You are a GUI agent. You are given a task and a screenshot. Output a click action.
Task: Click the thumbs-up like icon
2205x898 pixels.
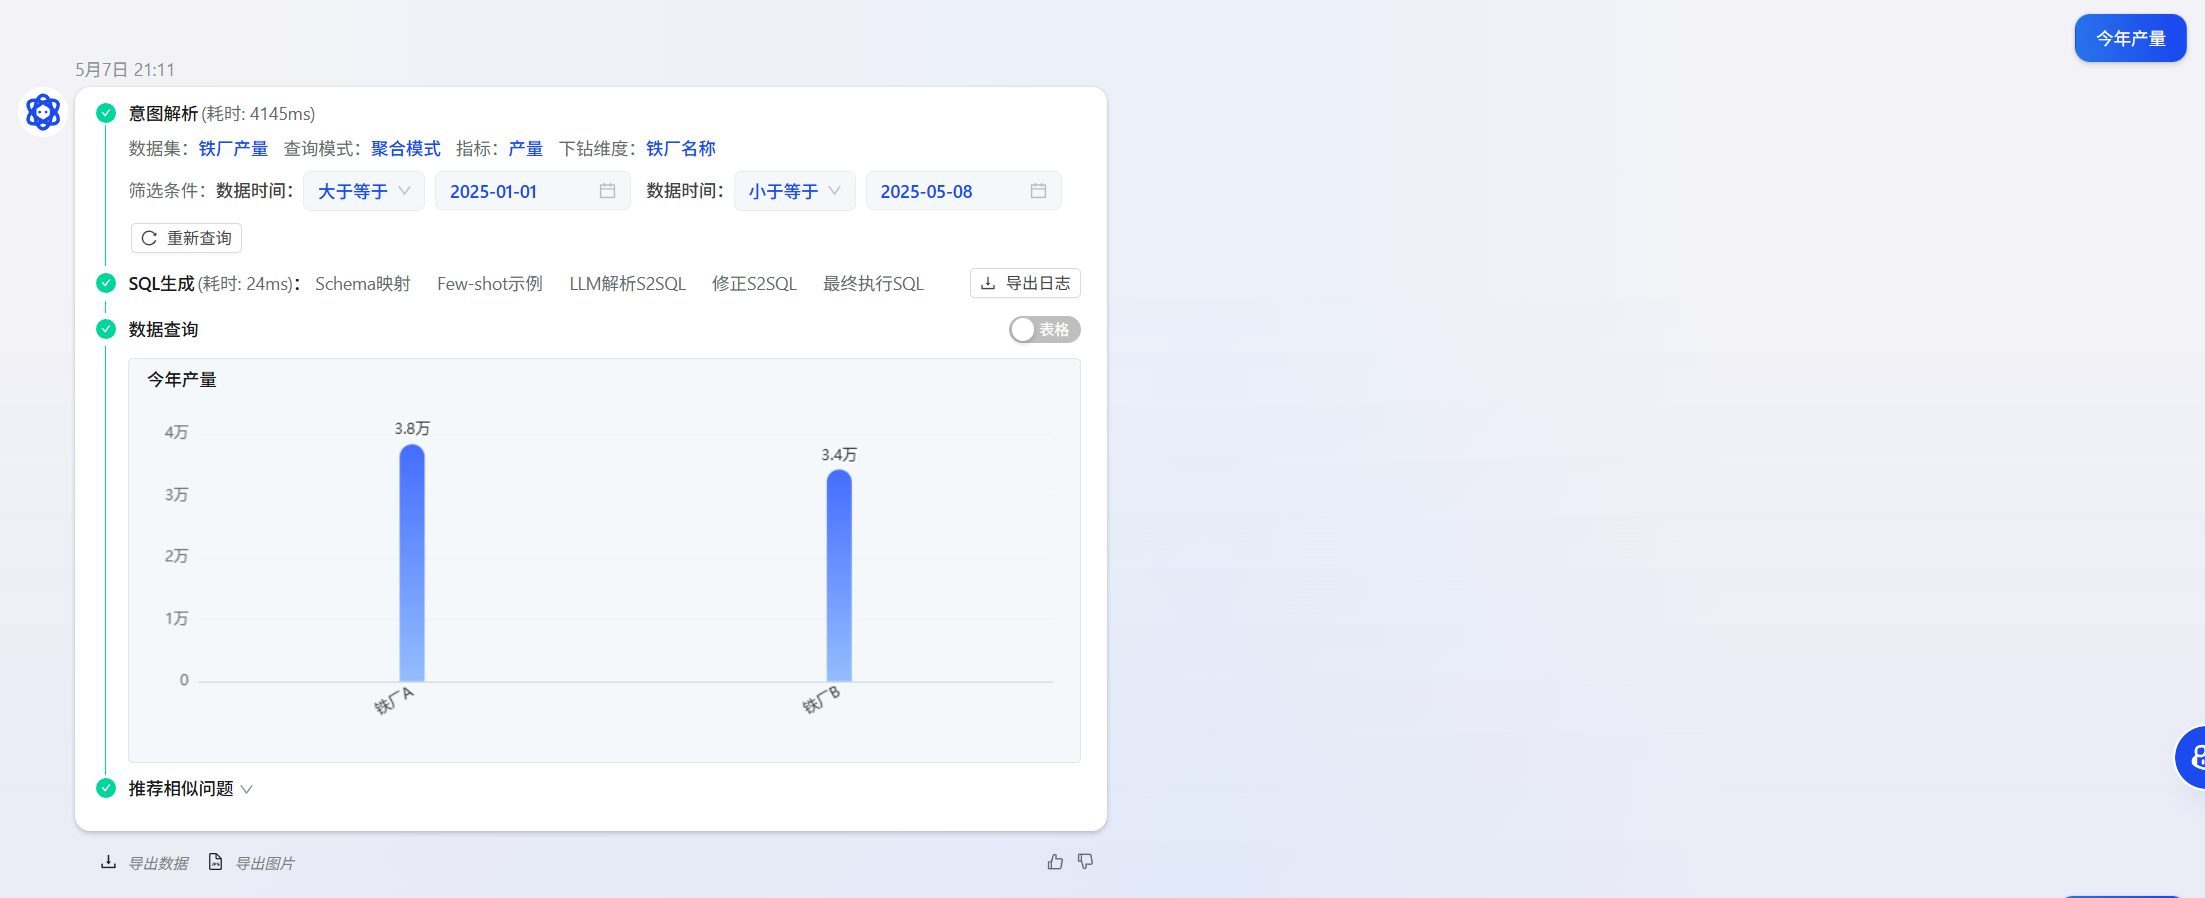(x=1055, y=862)
